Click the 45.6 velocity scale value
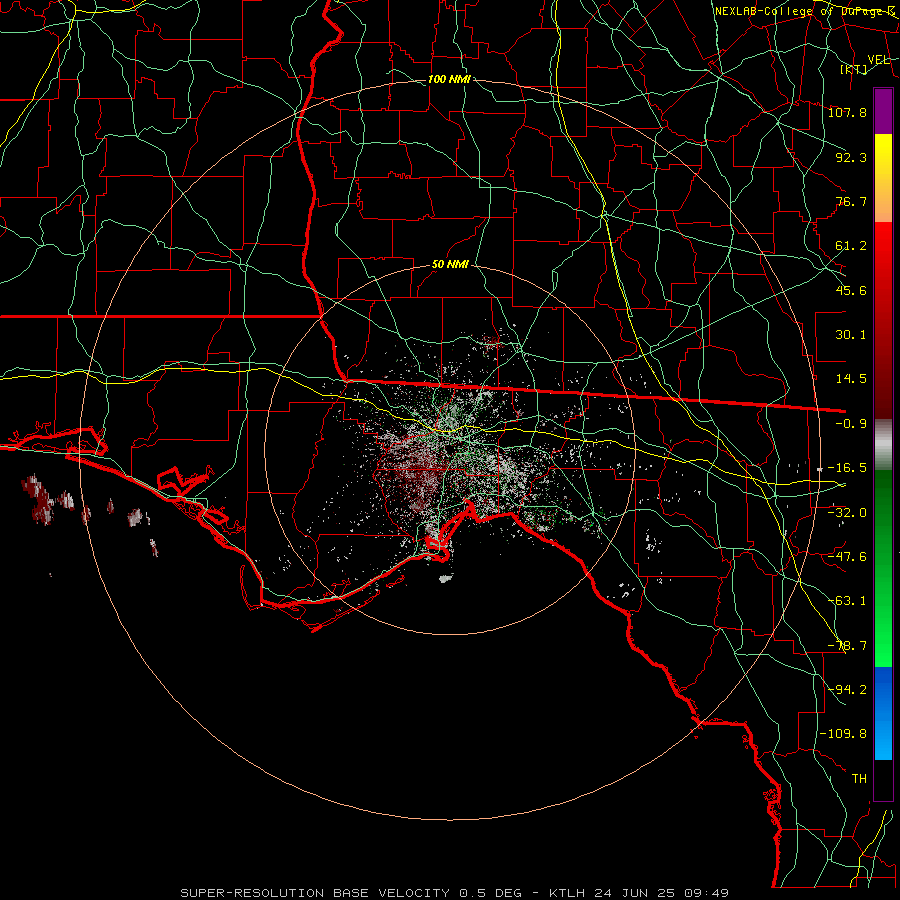 tap(851, 290)
